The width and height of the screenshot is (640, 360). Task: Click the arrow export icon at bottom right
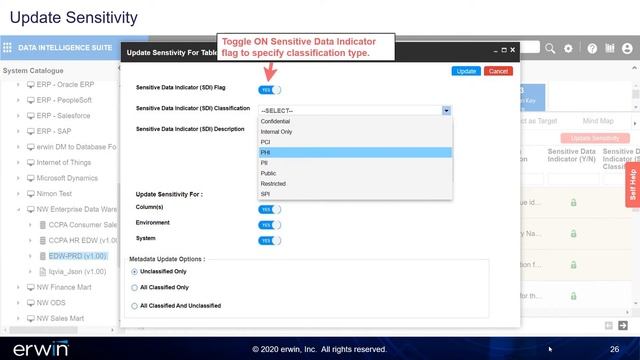pos(623,325)
